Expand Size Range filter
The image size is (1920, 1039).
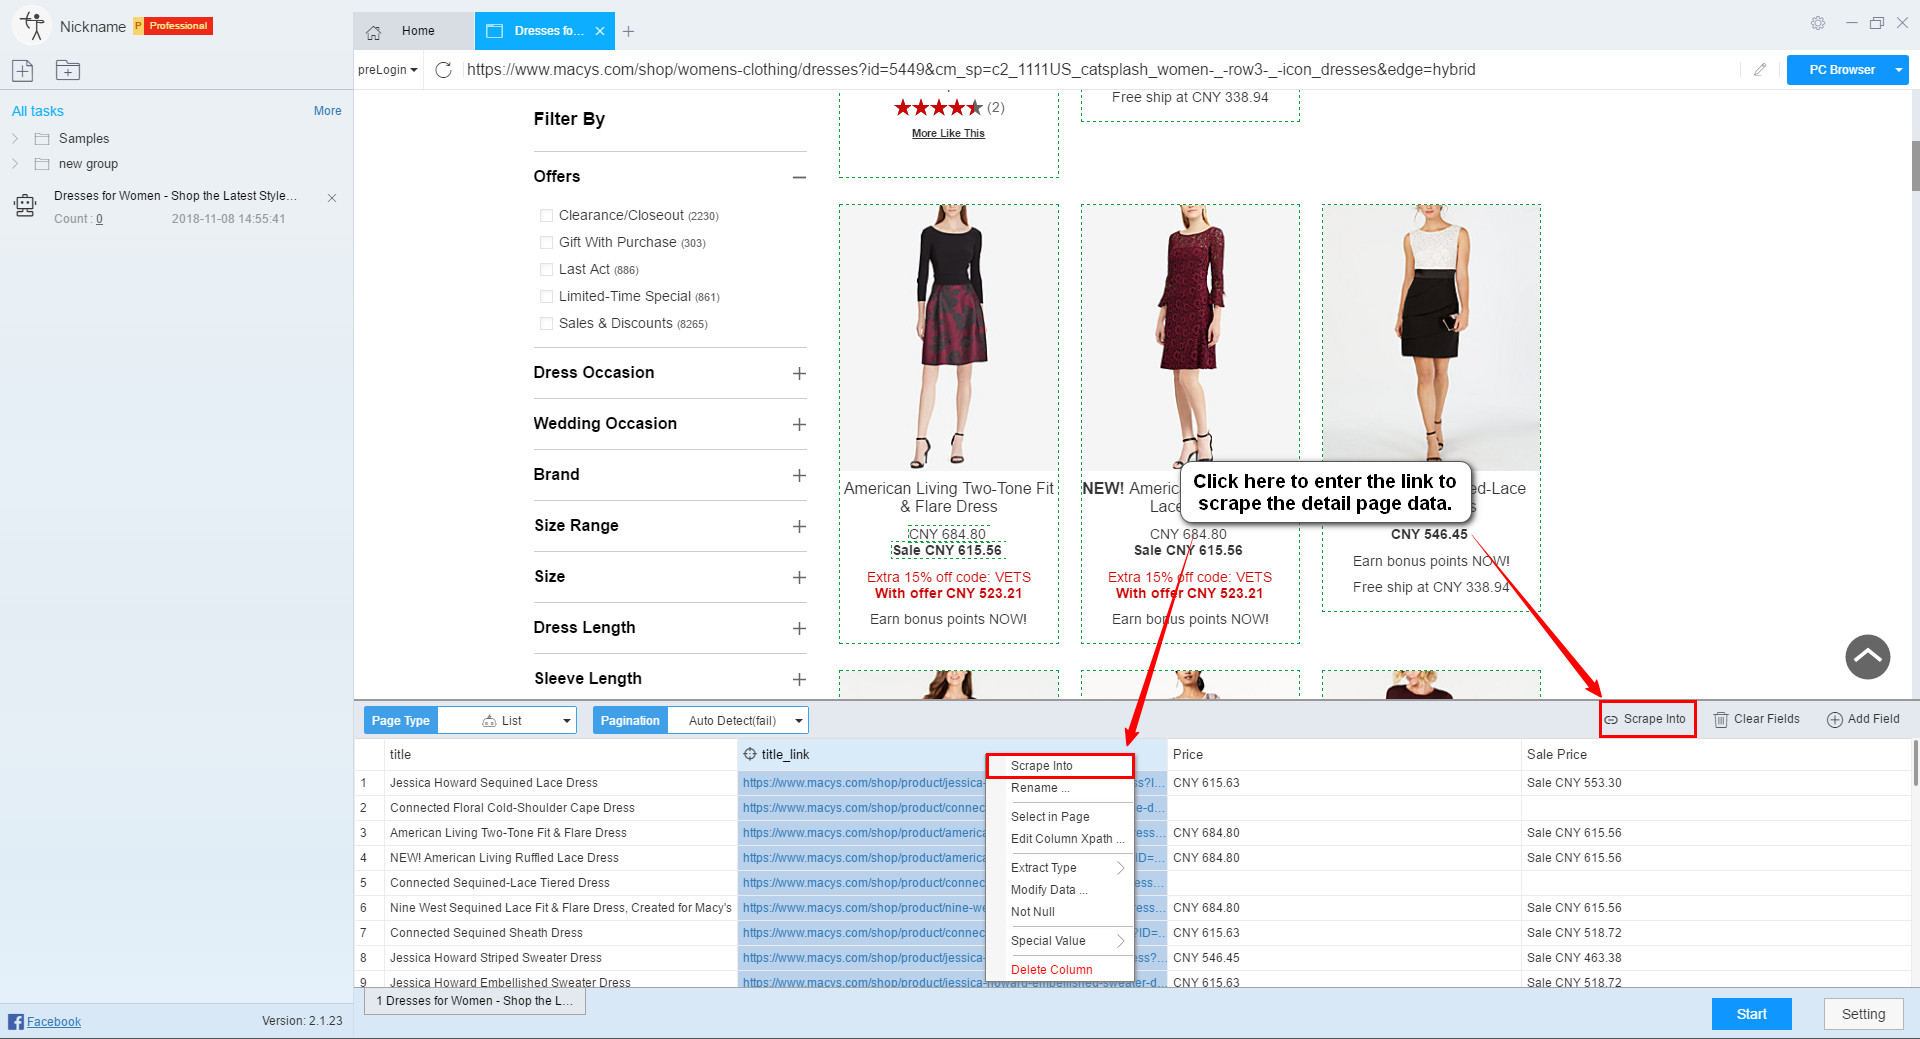coord(799,527)
